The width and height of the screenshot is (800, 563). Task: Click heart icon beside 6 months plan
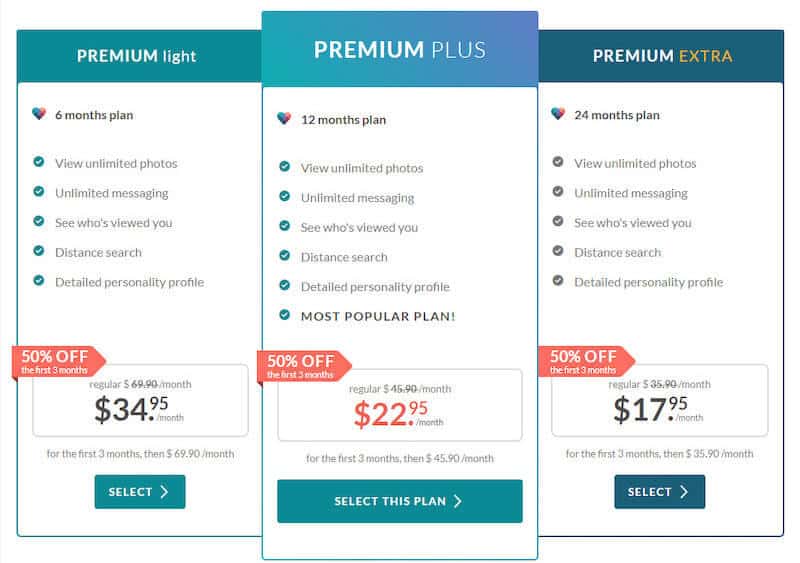(x=39, y=113)
